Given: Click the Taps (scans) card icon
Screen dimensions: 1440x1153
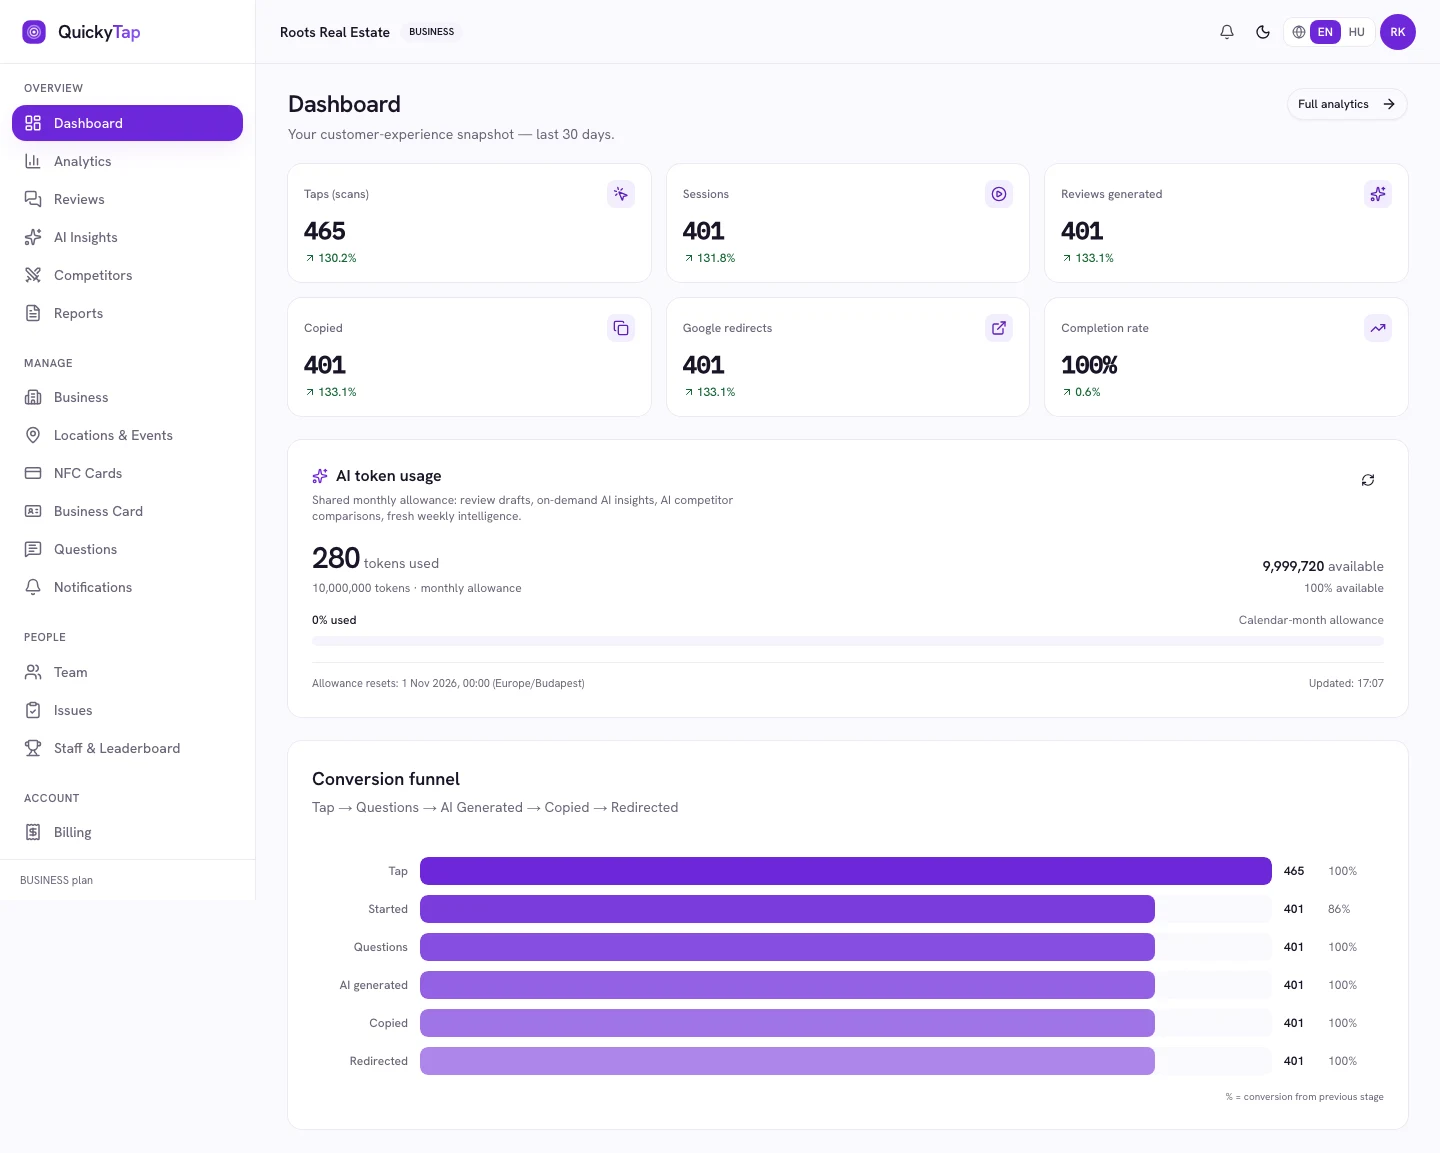Looking at the screenshot, I should tap(621, 194).
